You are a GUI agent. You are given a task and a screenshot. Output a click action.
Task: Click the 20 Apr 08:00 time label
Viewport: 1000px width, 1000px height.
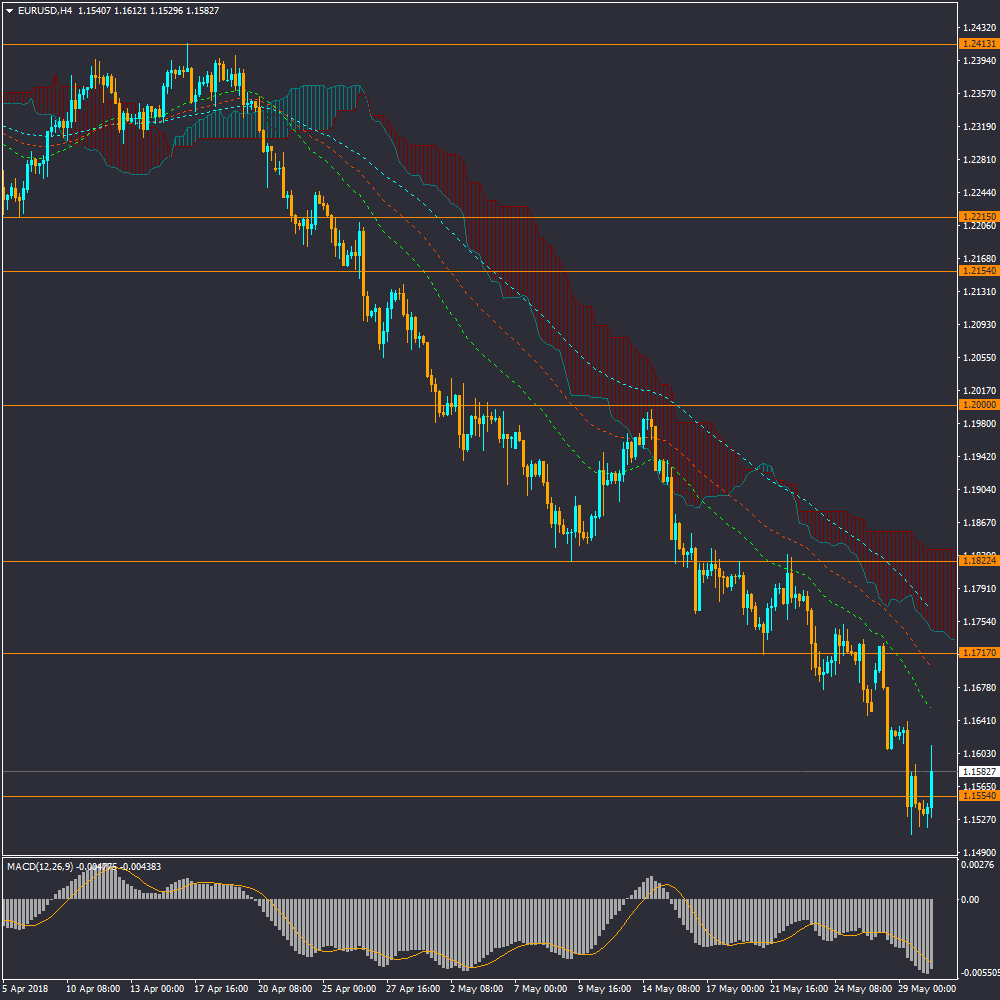point(287,988)
